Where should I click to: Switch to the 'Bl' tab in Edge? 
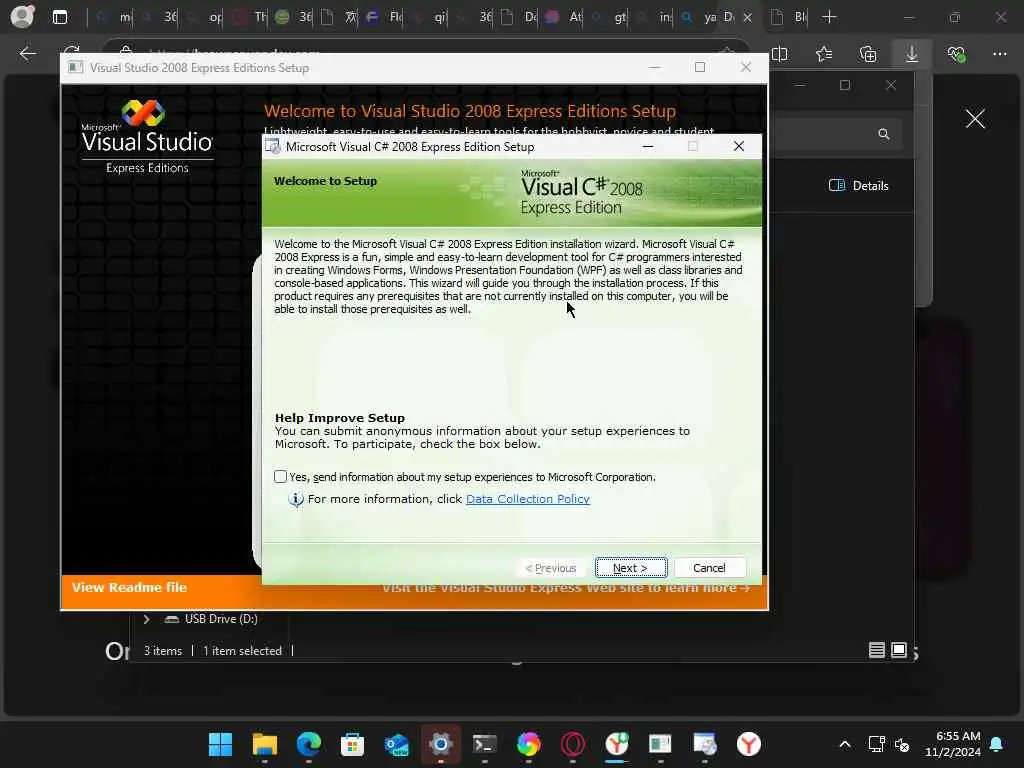tap(789, 17)
